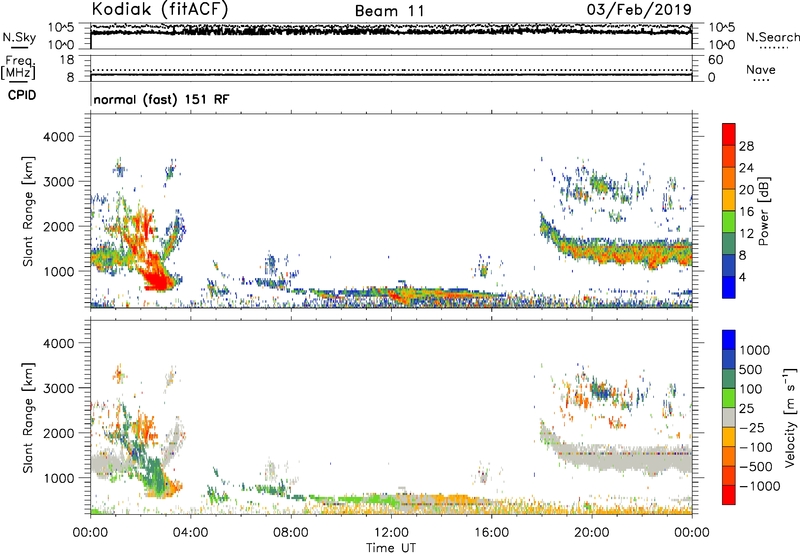Click the date '03/Feb/2019'
Screen dimensions: 800x554
tap(639, 9)
